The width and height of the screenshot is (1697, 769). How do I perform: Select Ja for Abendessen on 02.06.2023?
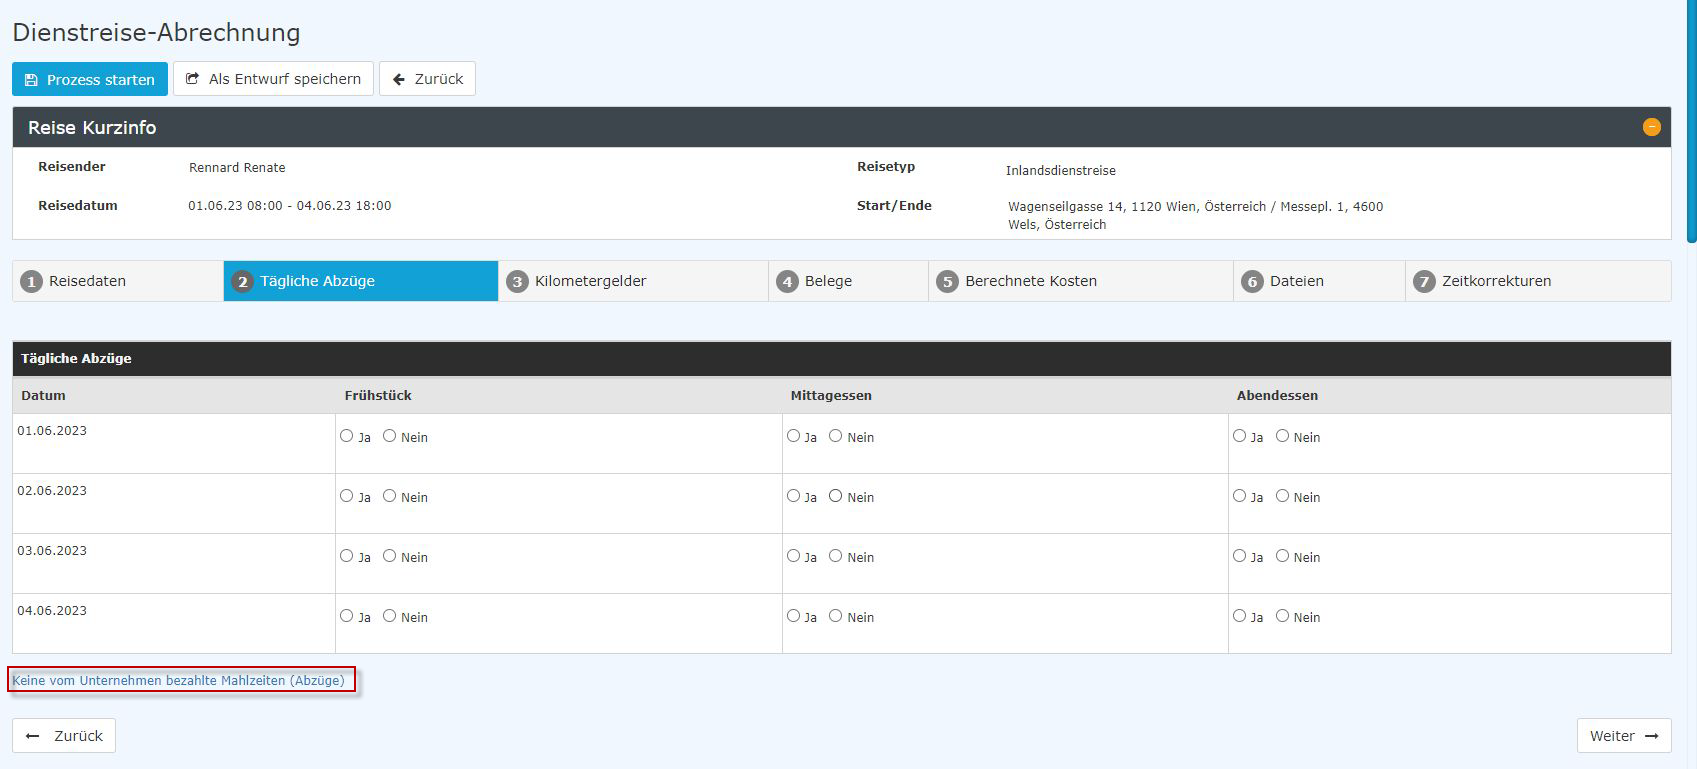(x=1240, y=496)
